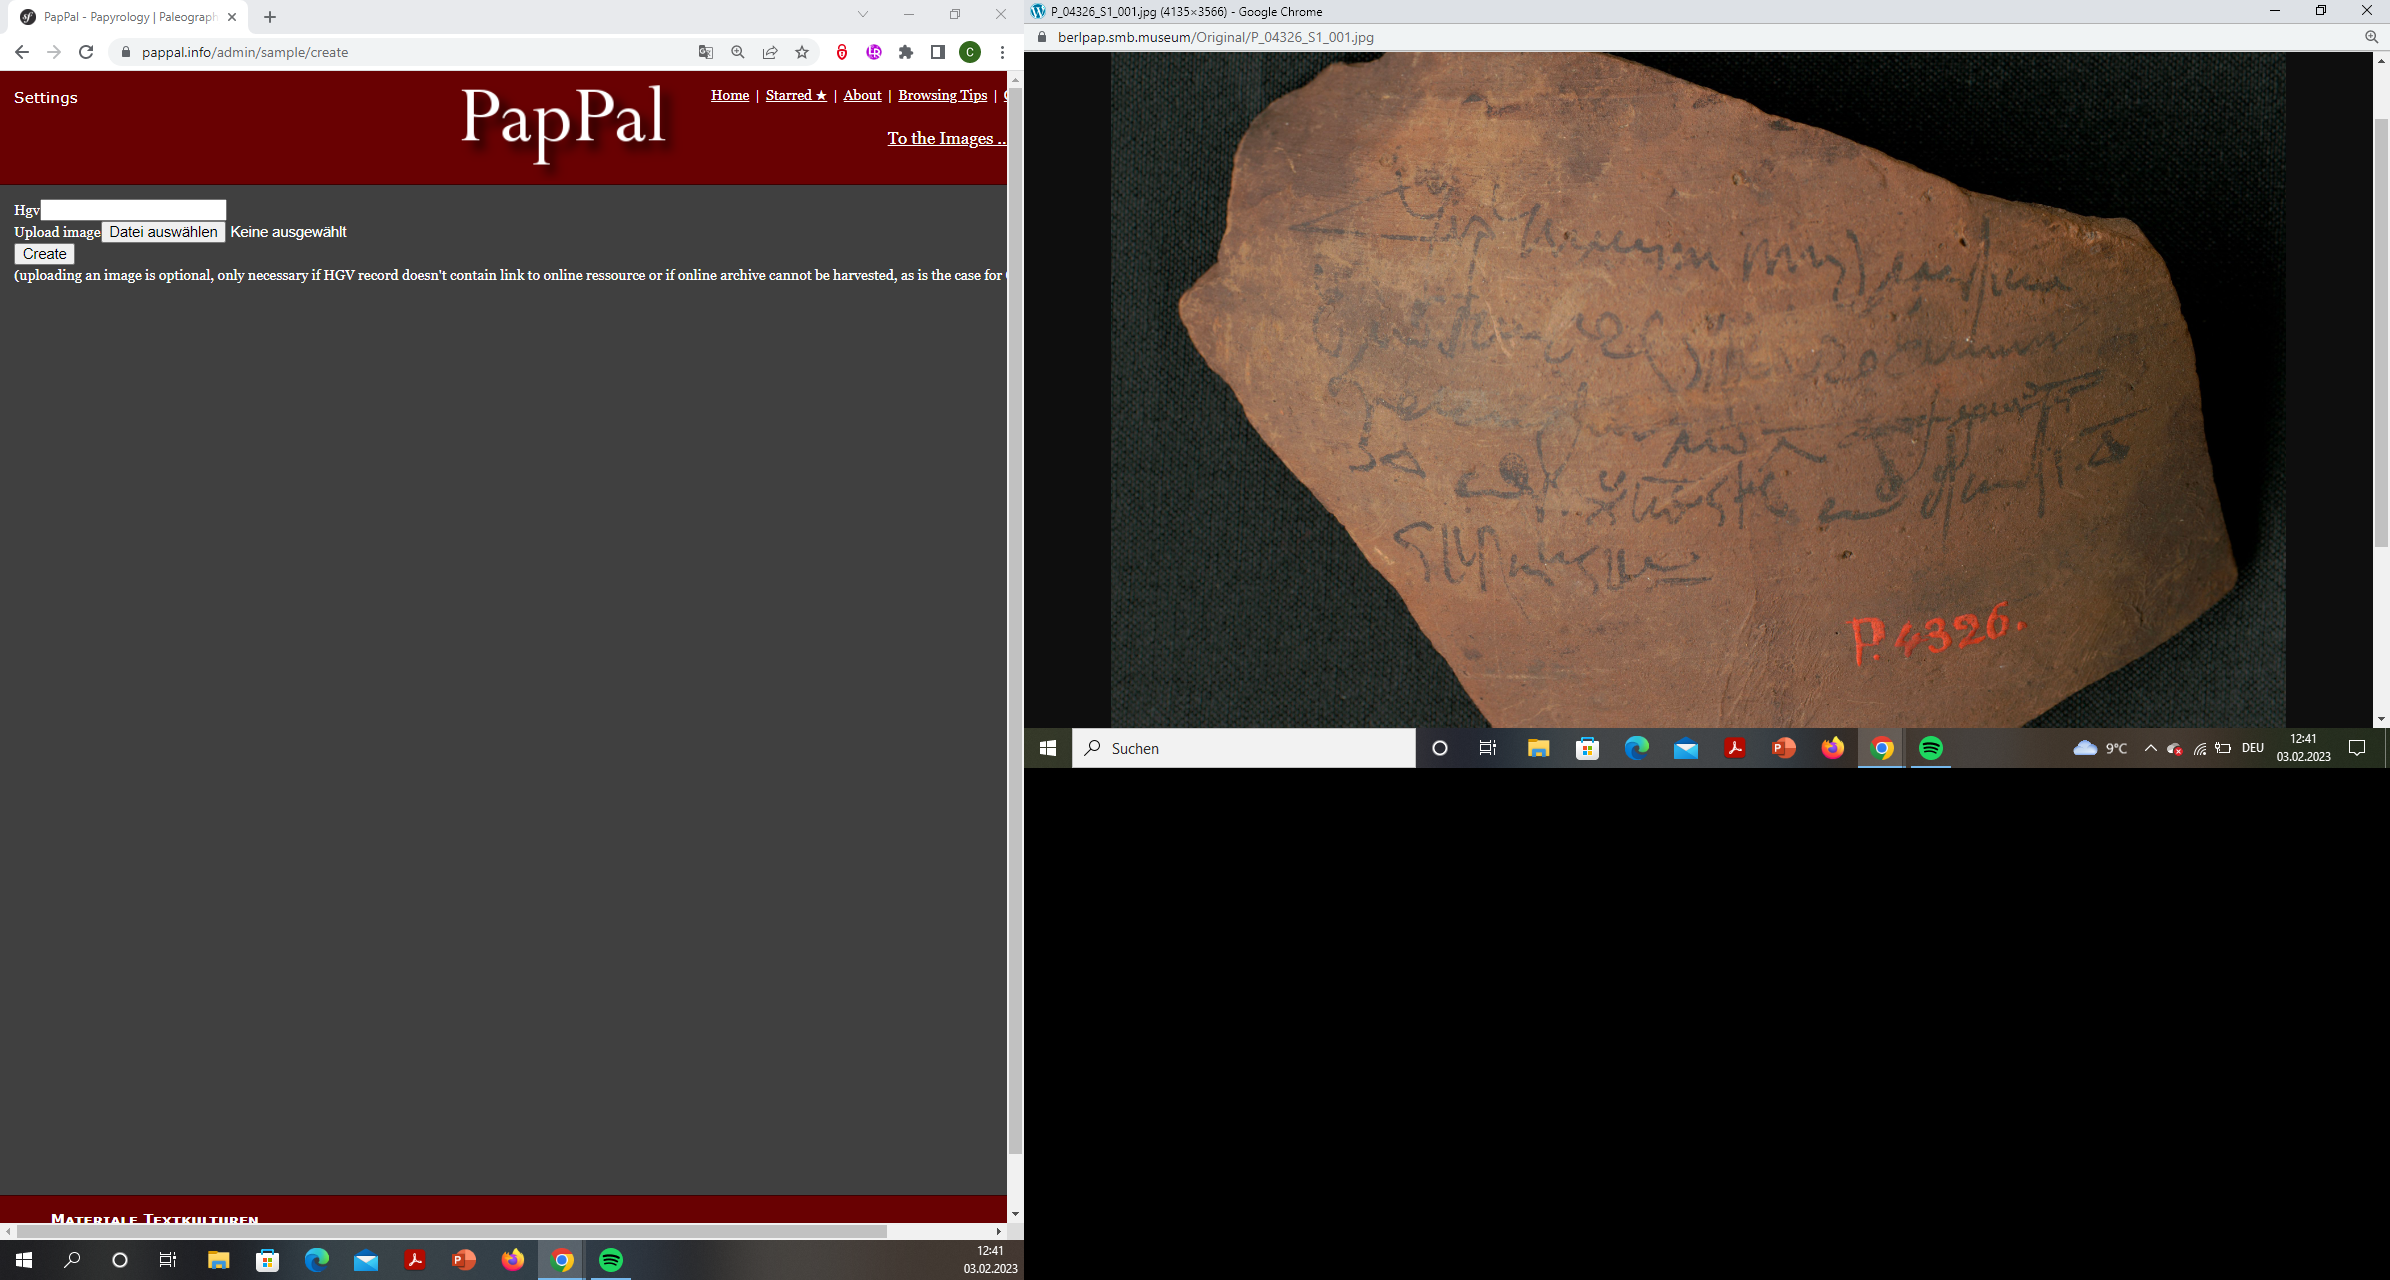The image size is (2390, 1280).
Task: Click the Create button
Action: 45,254
